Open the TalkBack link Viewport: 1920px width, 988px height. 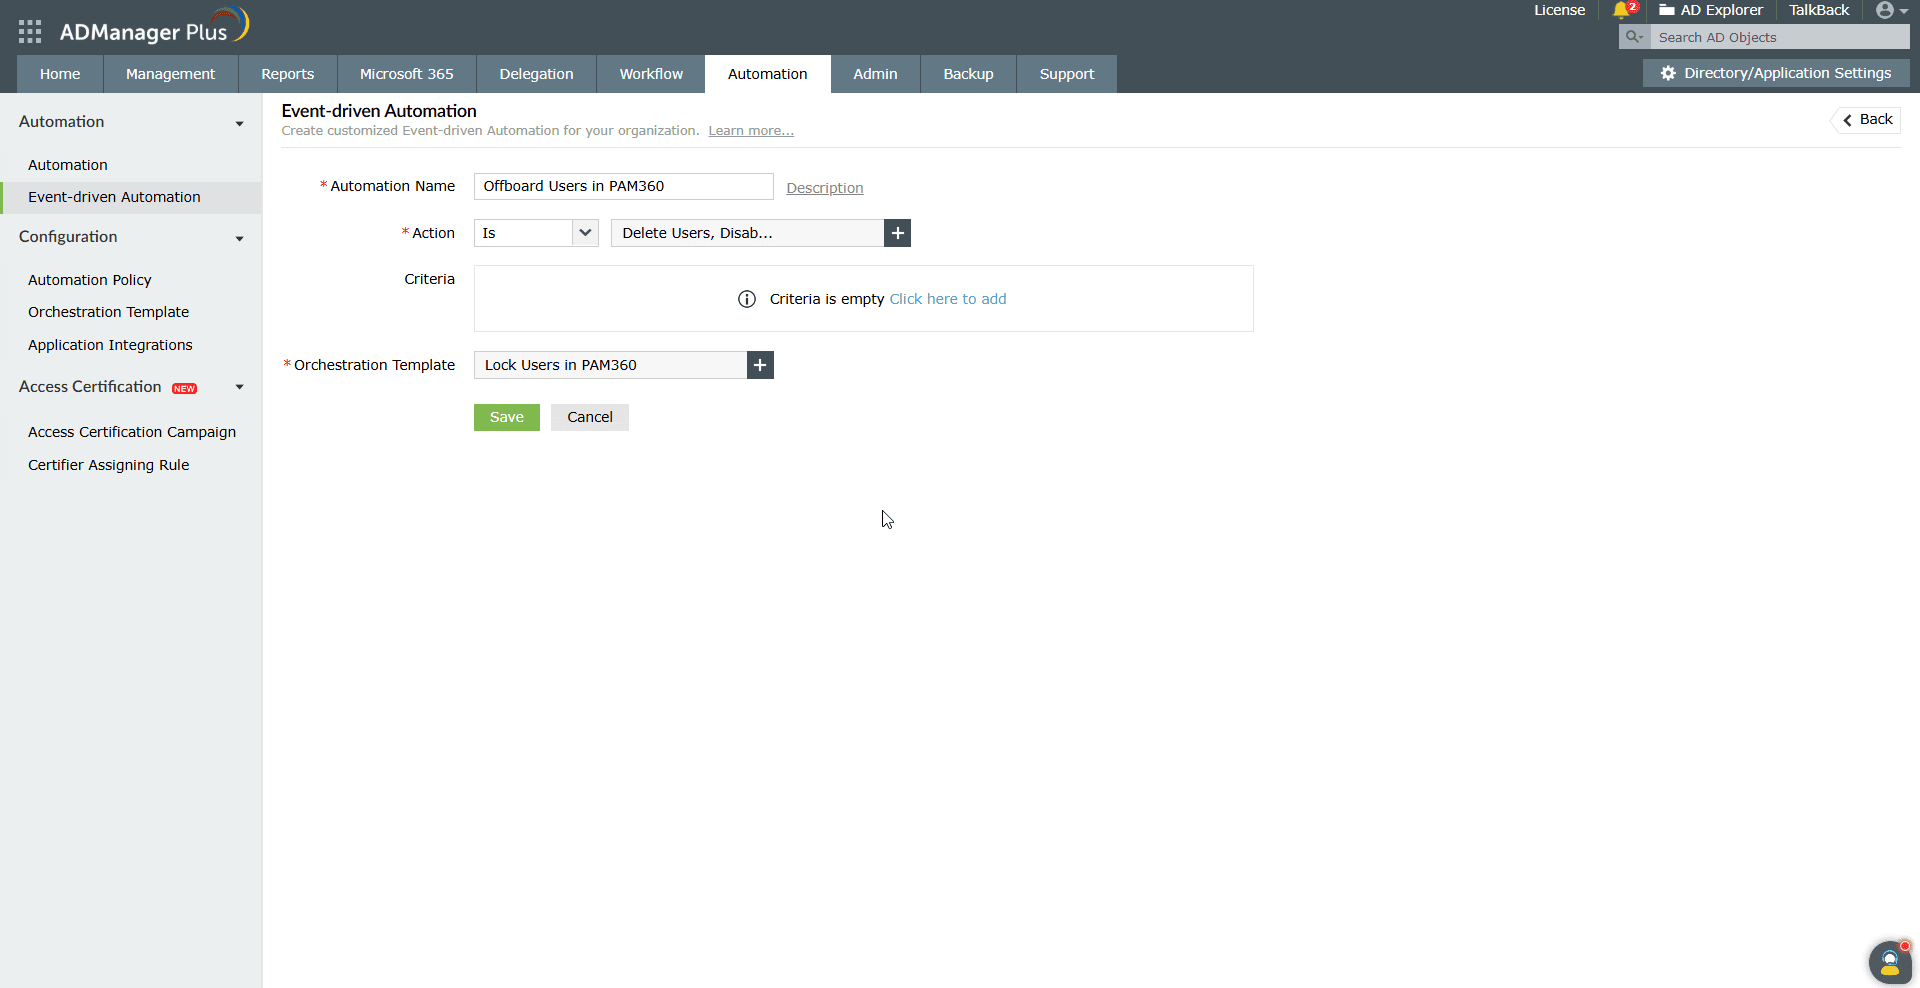tap(1819, 10)
